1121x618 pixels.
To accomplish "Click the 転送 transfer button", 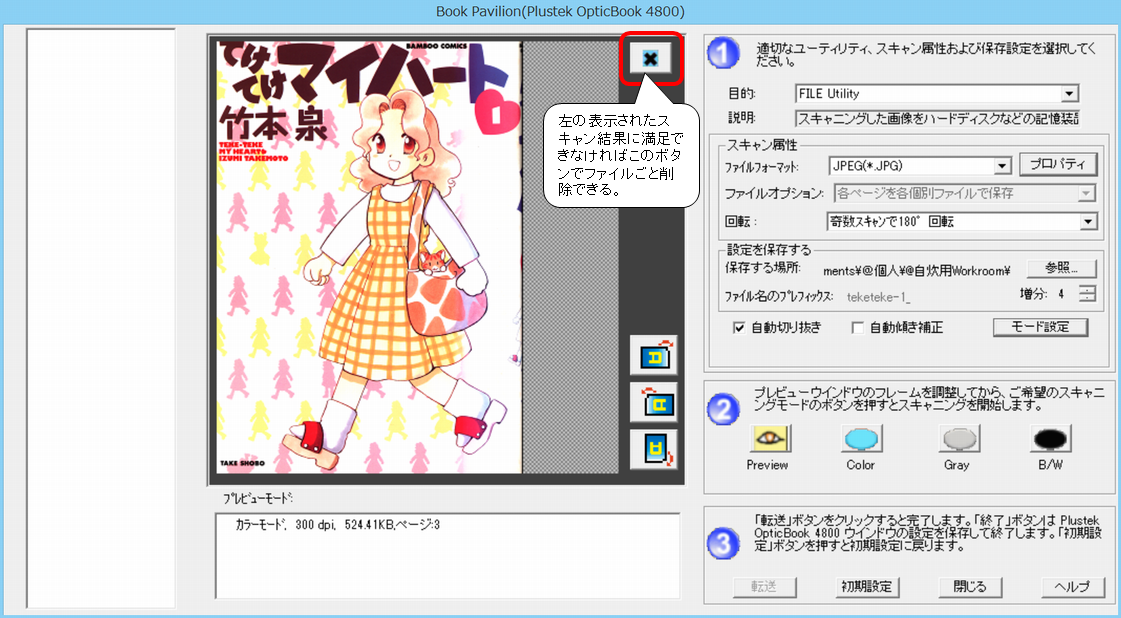I will (x=765, y=587).
